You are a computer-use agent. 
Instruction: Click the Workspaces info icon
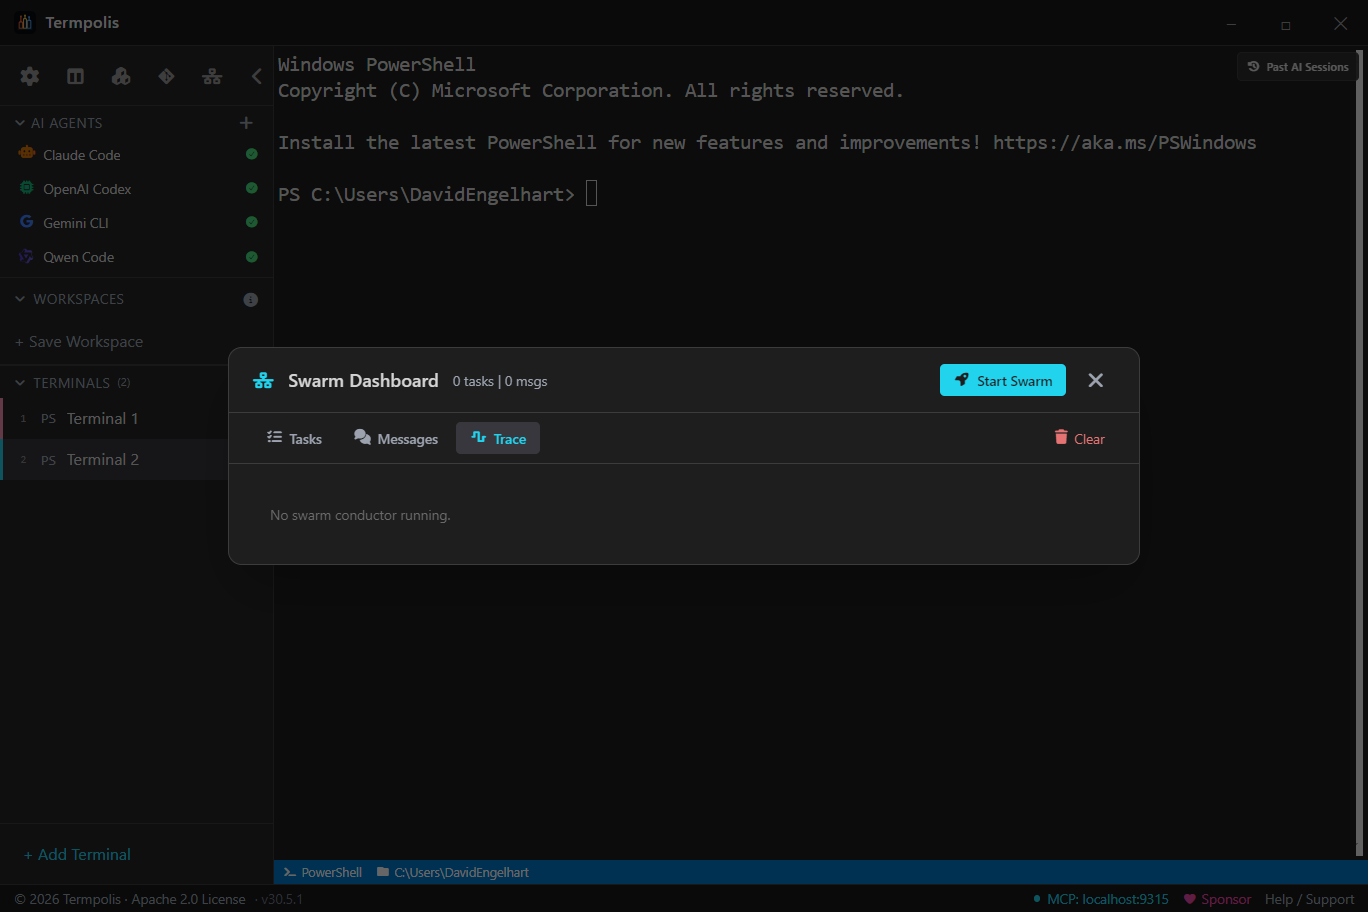coord(251,299)
